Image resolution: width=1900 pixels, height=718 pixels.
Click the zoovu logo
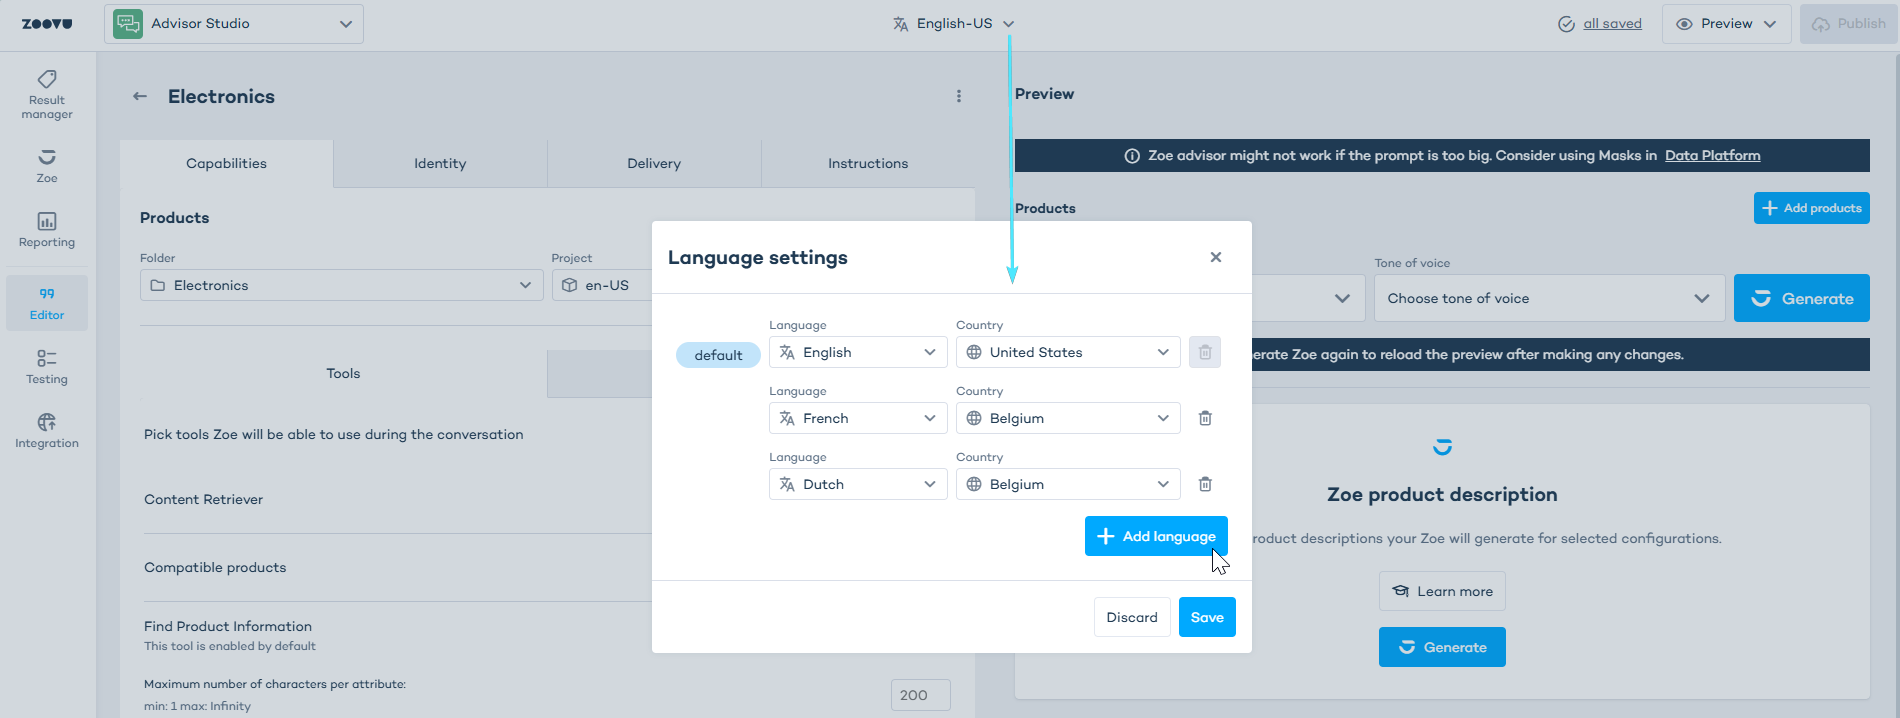(x=47, y=24)
